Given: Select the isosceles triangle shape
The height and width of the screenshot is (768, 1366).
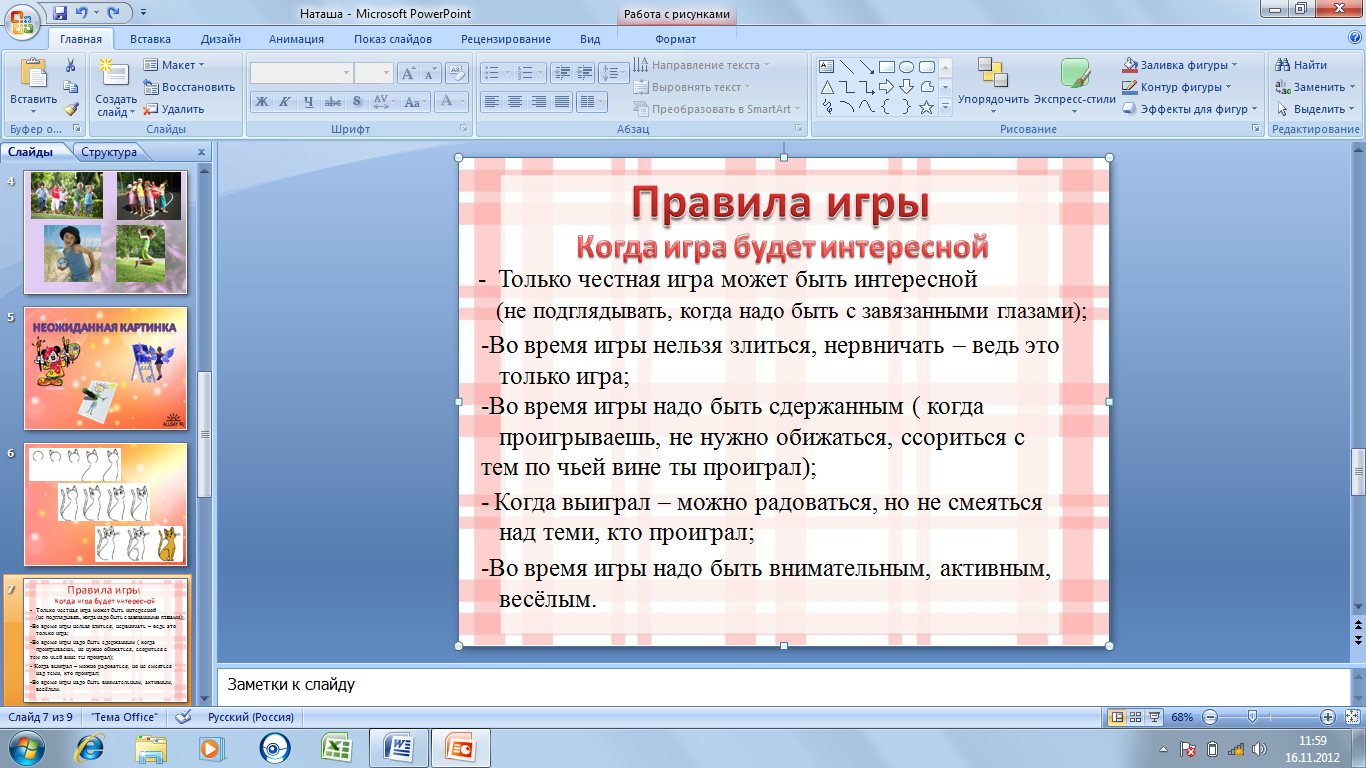Looking at the screenshot, I should (827, 87).
